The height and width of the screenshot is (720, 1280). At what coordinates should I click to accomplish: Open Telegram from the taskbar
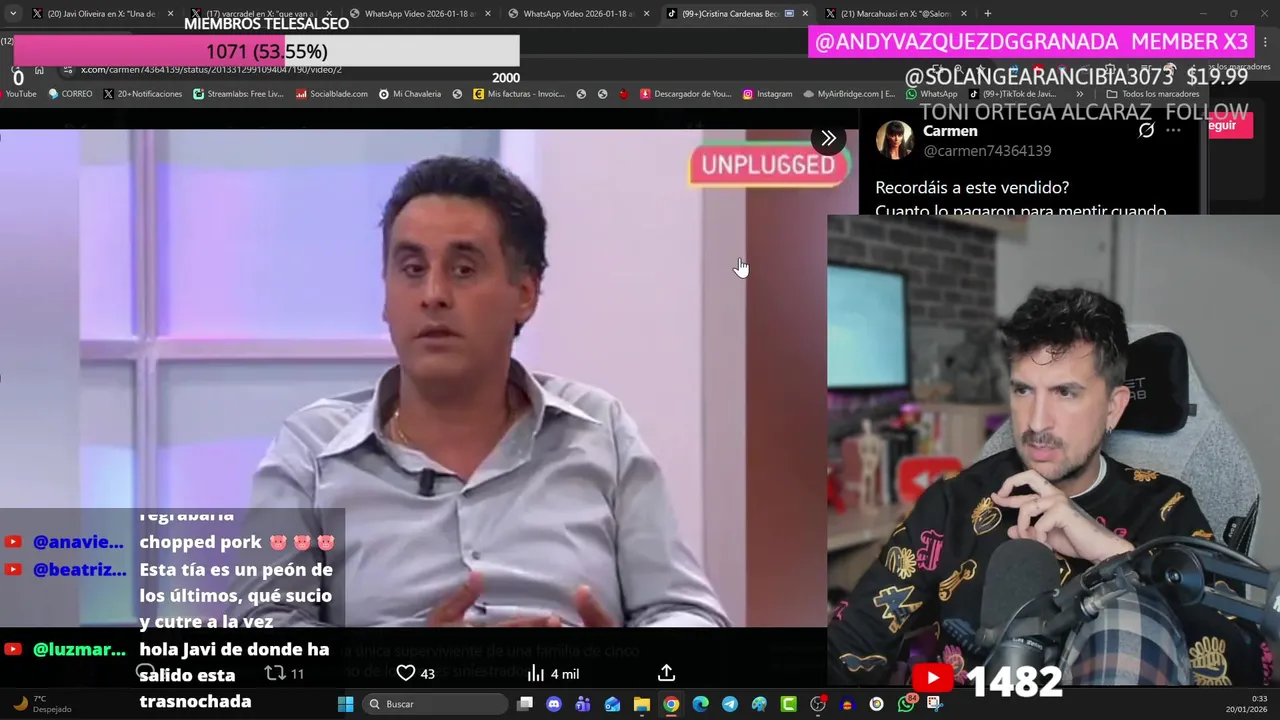729,704
